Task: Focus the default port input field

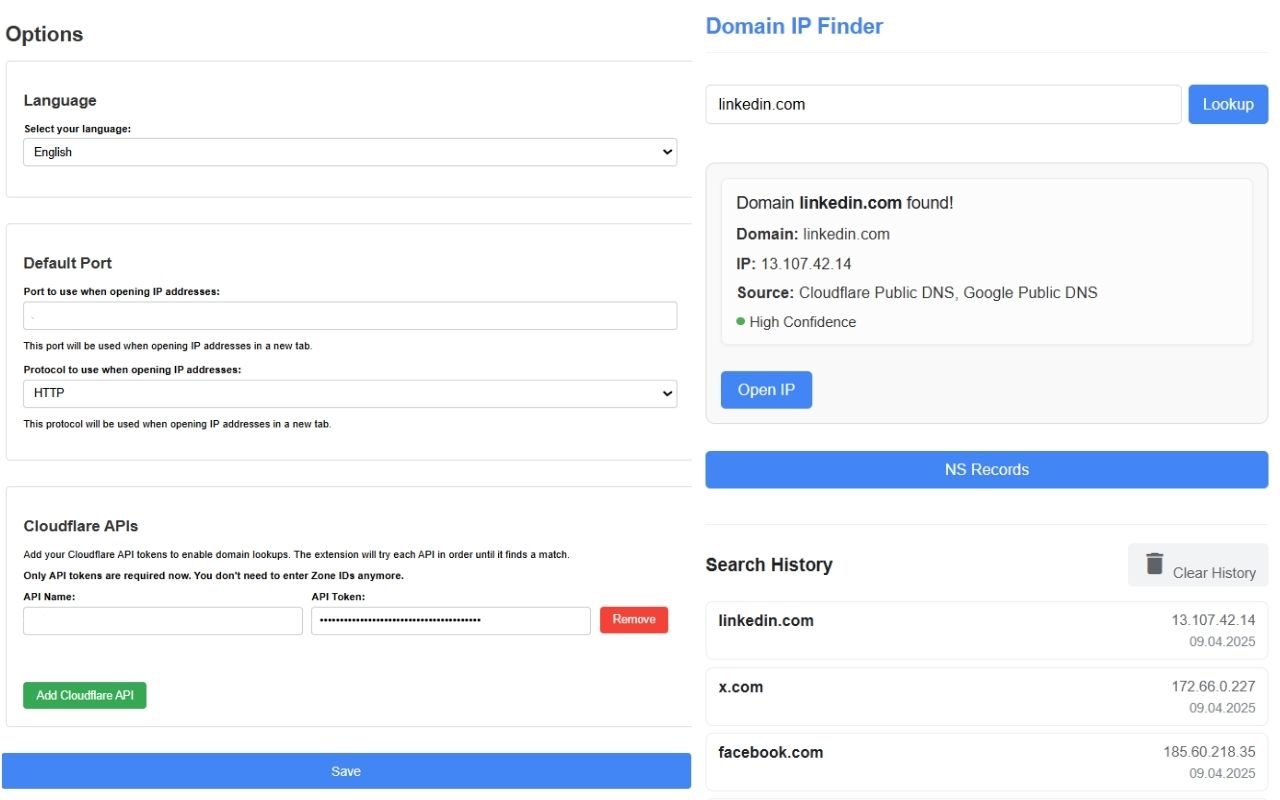Action: pos(350,316)
